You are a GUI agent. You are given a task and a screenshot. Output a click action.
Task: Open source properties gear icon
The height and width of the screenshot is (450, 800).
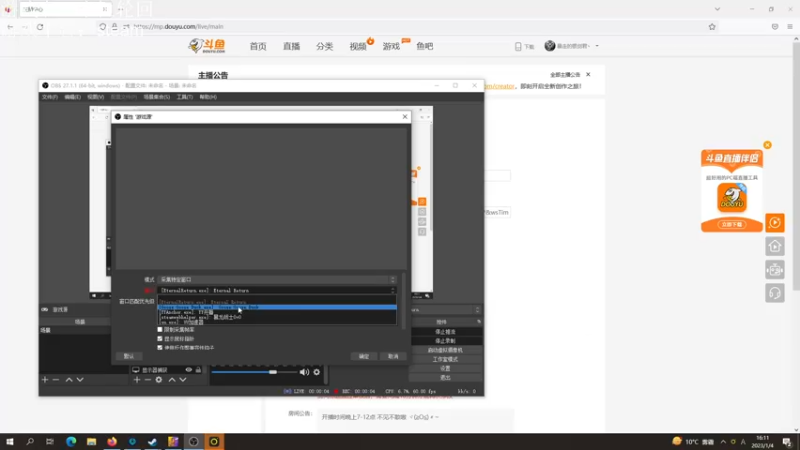point(159,380)
